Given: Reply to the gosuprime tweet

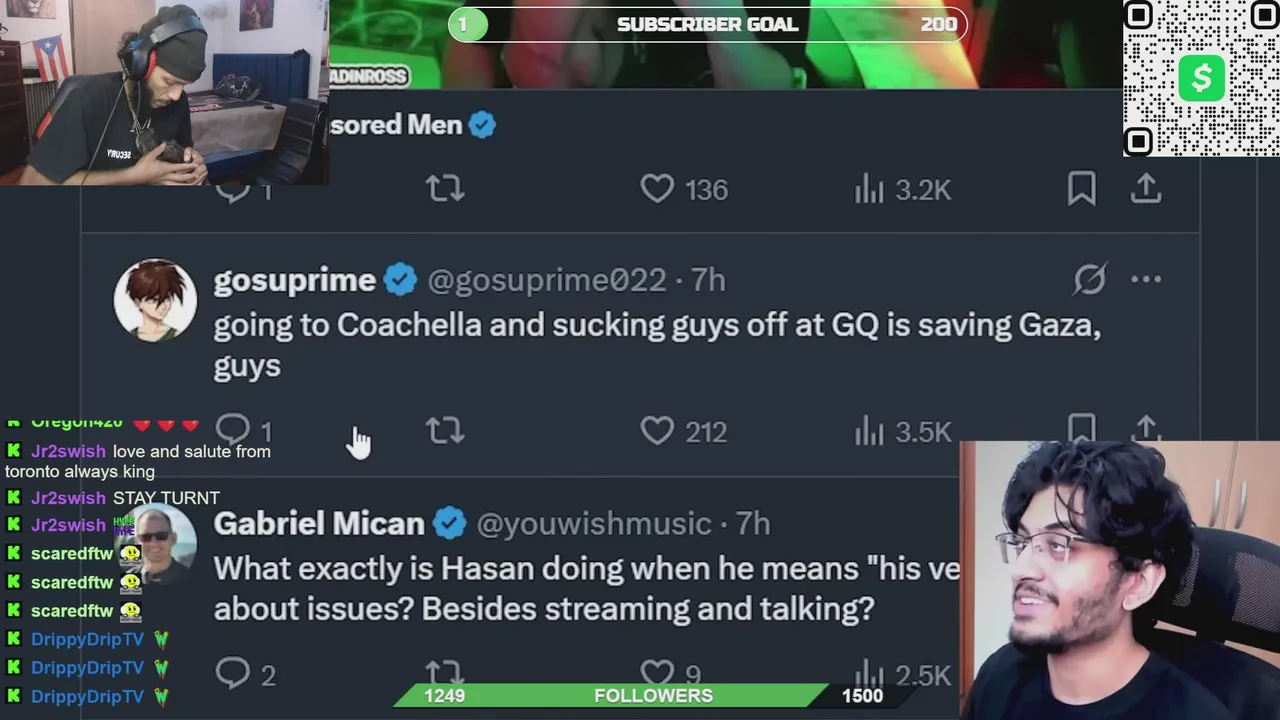Looking at the screenshot, I should pos(233,431).
